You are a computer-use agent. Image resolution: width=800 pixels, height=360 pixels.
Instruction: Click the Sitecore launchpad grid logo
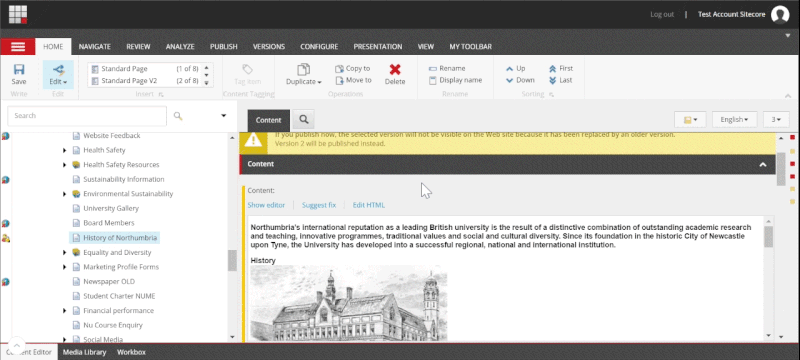pos(18,14)
